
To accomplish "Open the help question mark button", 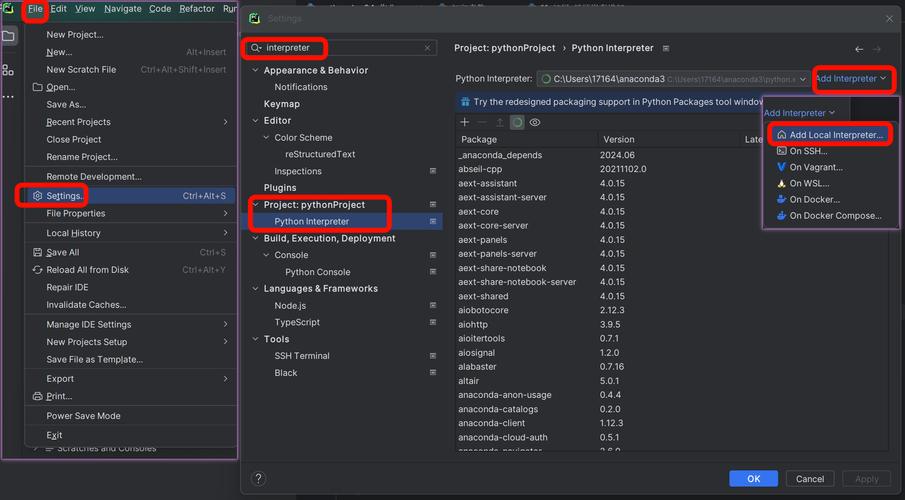I will (259, 478).
